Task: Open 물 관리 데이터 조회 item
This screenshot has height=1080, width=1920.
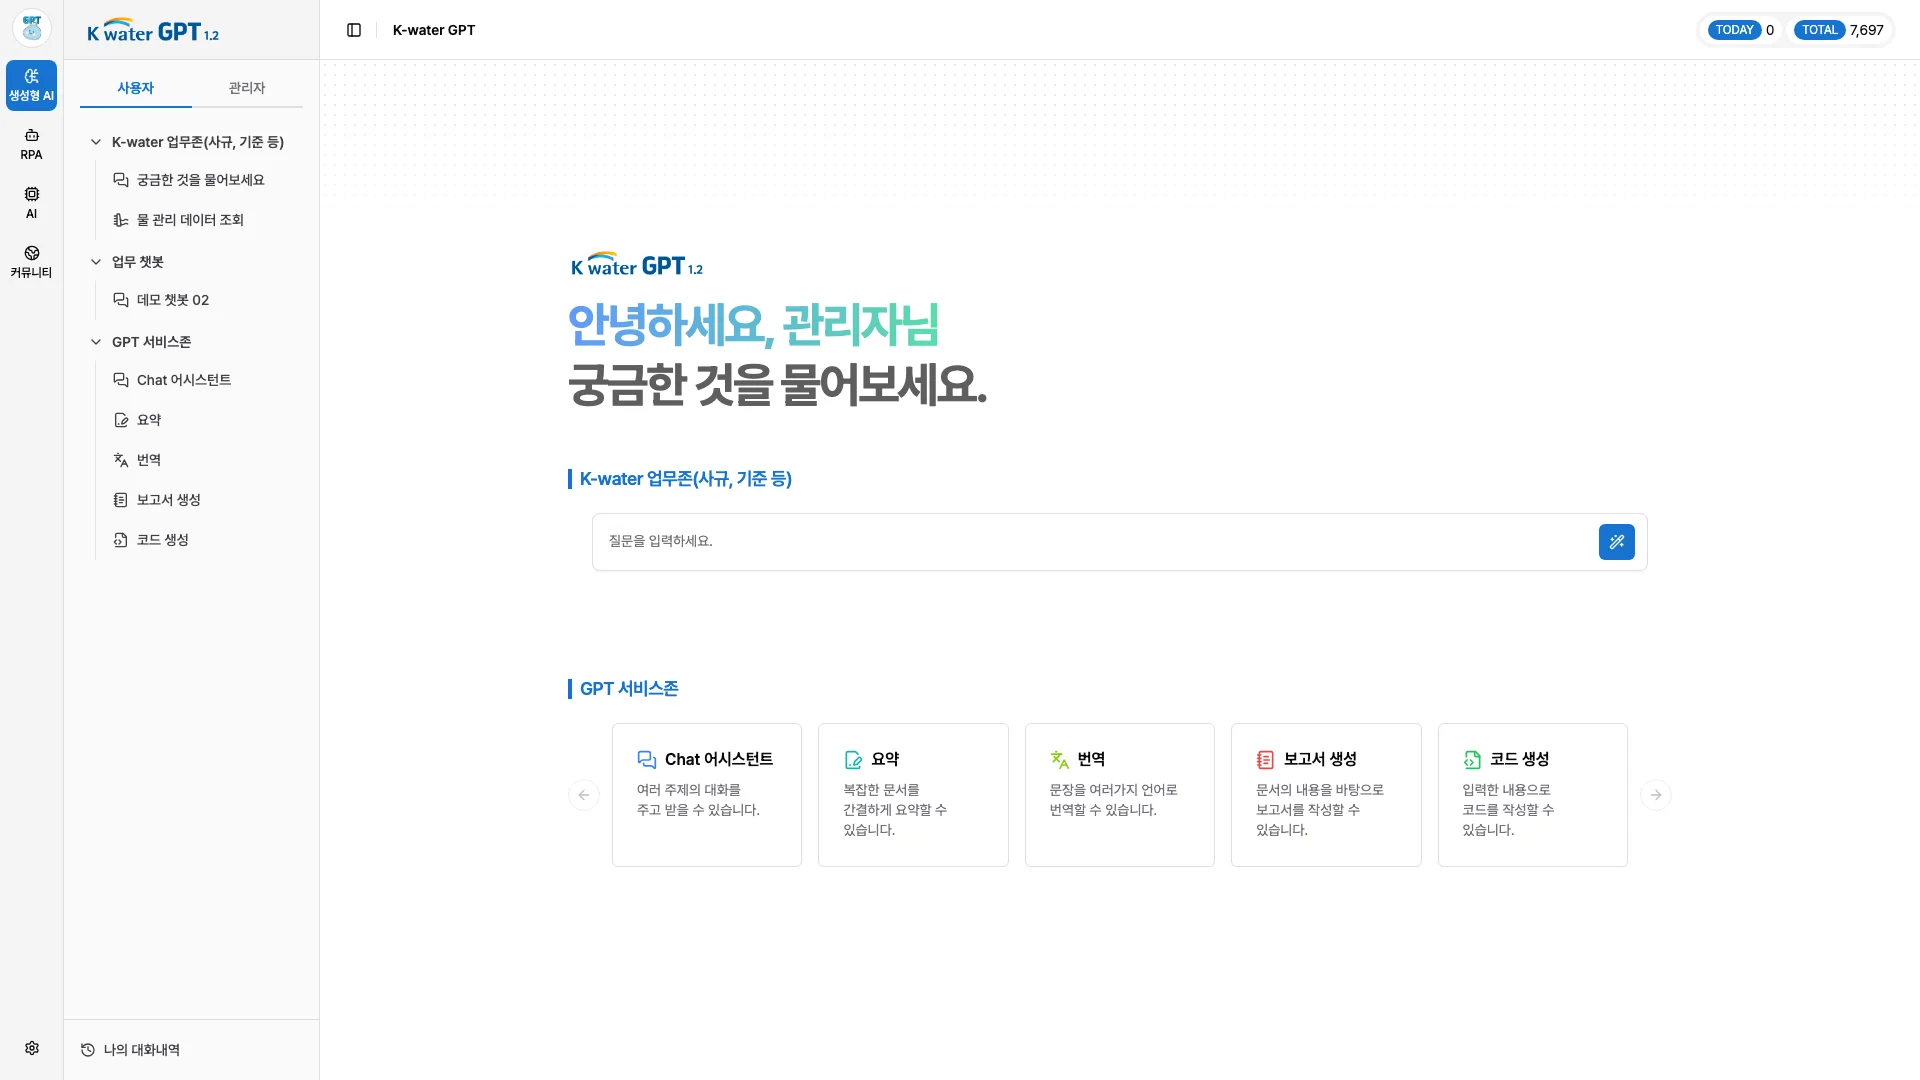Action: pyautogui.click(x=190, y=220)
